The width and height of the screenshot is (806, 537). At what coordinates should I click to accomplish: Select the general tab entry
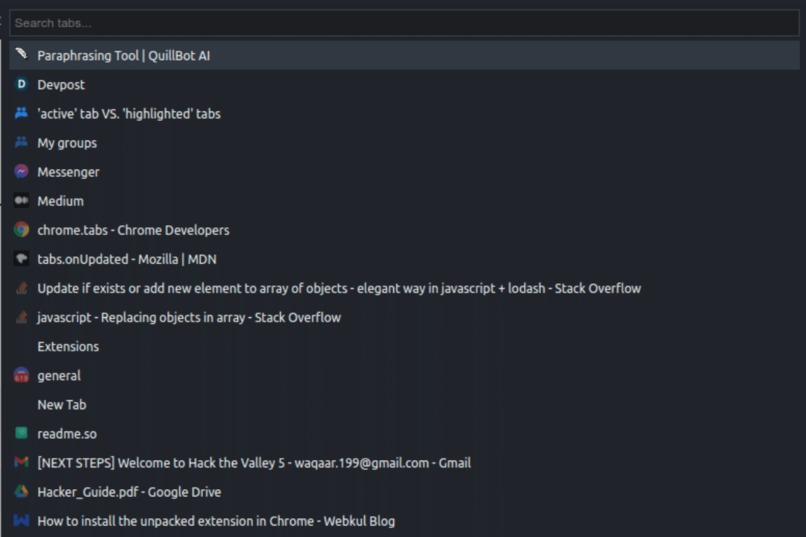(x=404, y=376)
